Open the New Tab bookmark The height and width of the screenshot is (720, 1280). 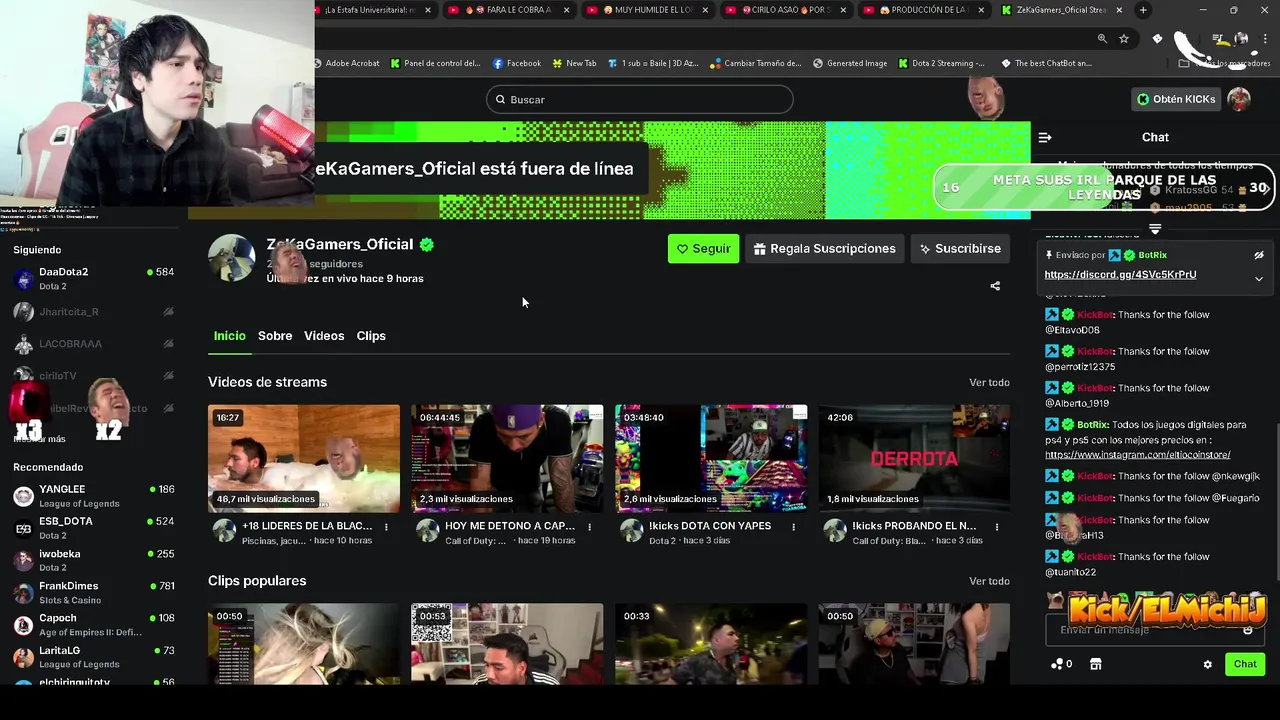[x=574, y=63]
